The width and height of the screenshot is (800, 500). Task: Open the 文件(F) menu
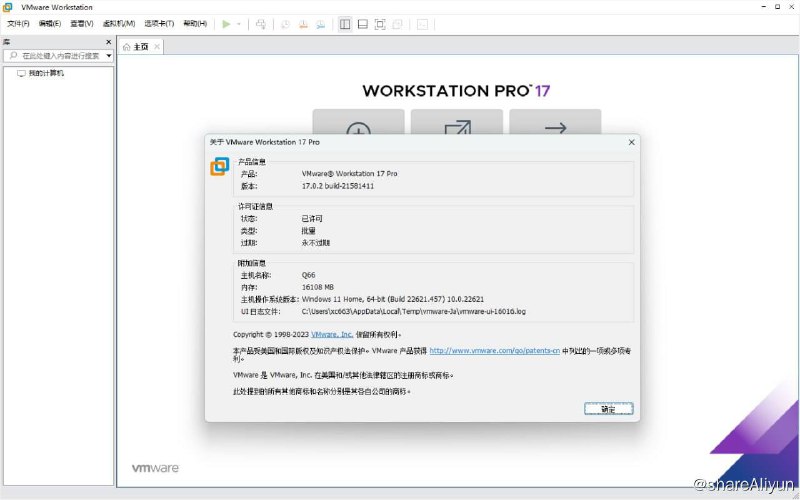pyautogui.click(x=19, y=23)
